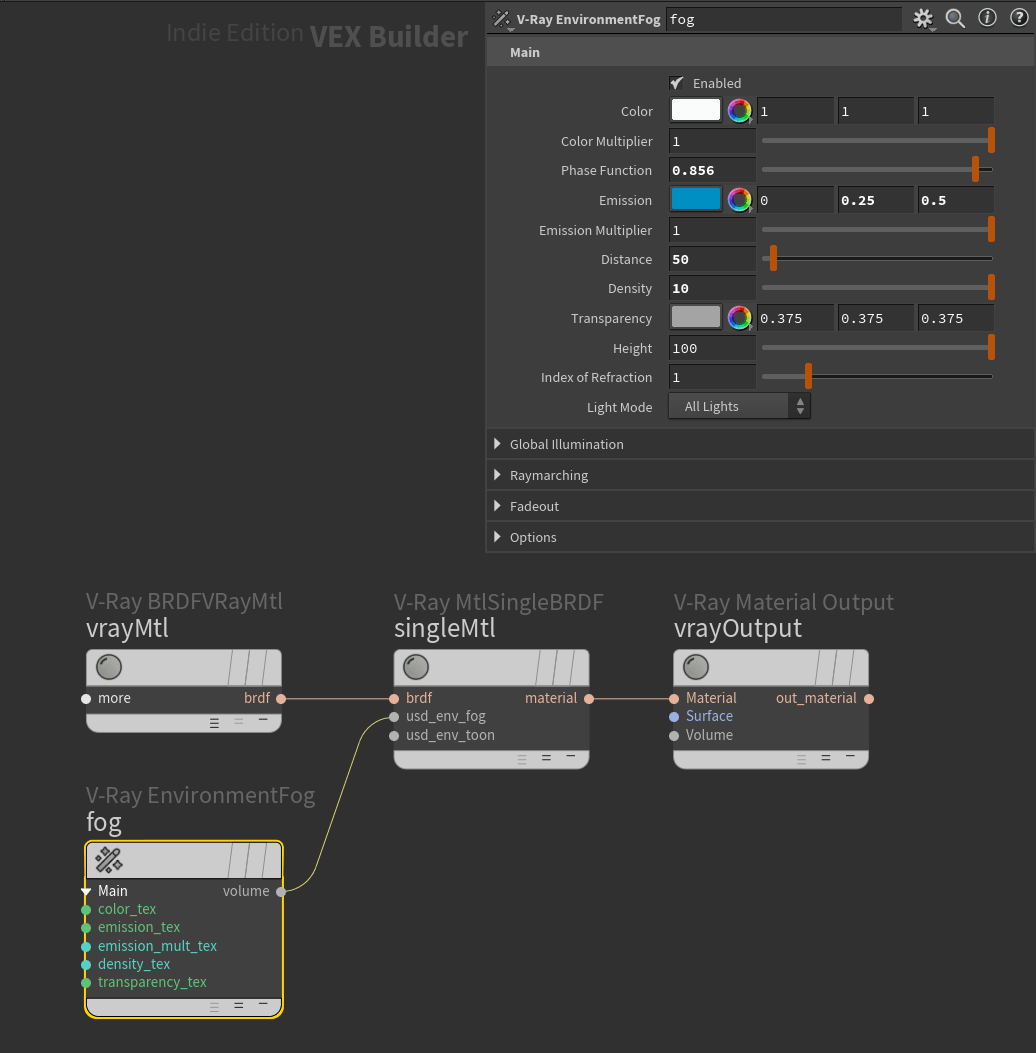Open color wheel picker for Color parameter
The image size is (1036, 1053).
[x=739, y=111]
